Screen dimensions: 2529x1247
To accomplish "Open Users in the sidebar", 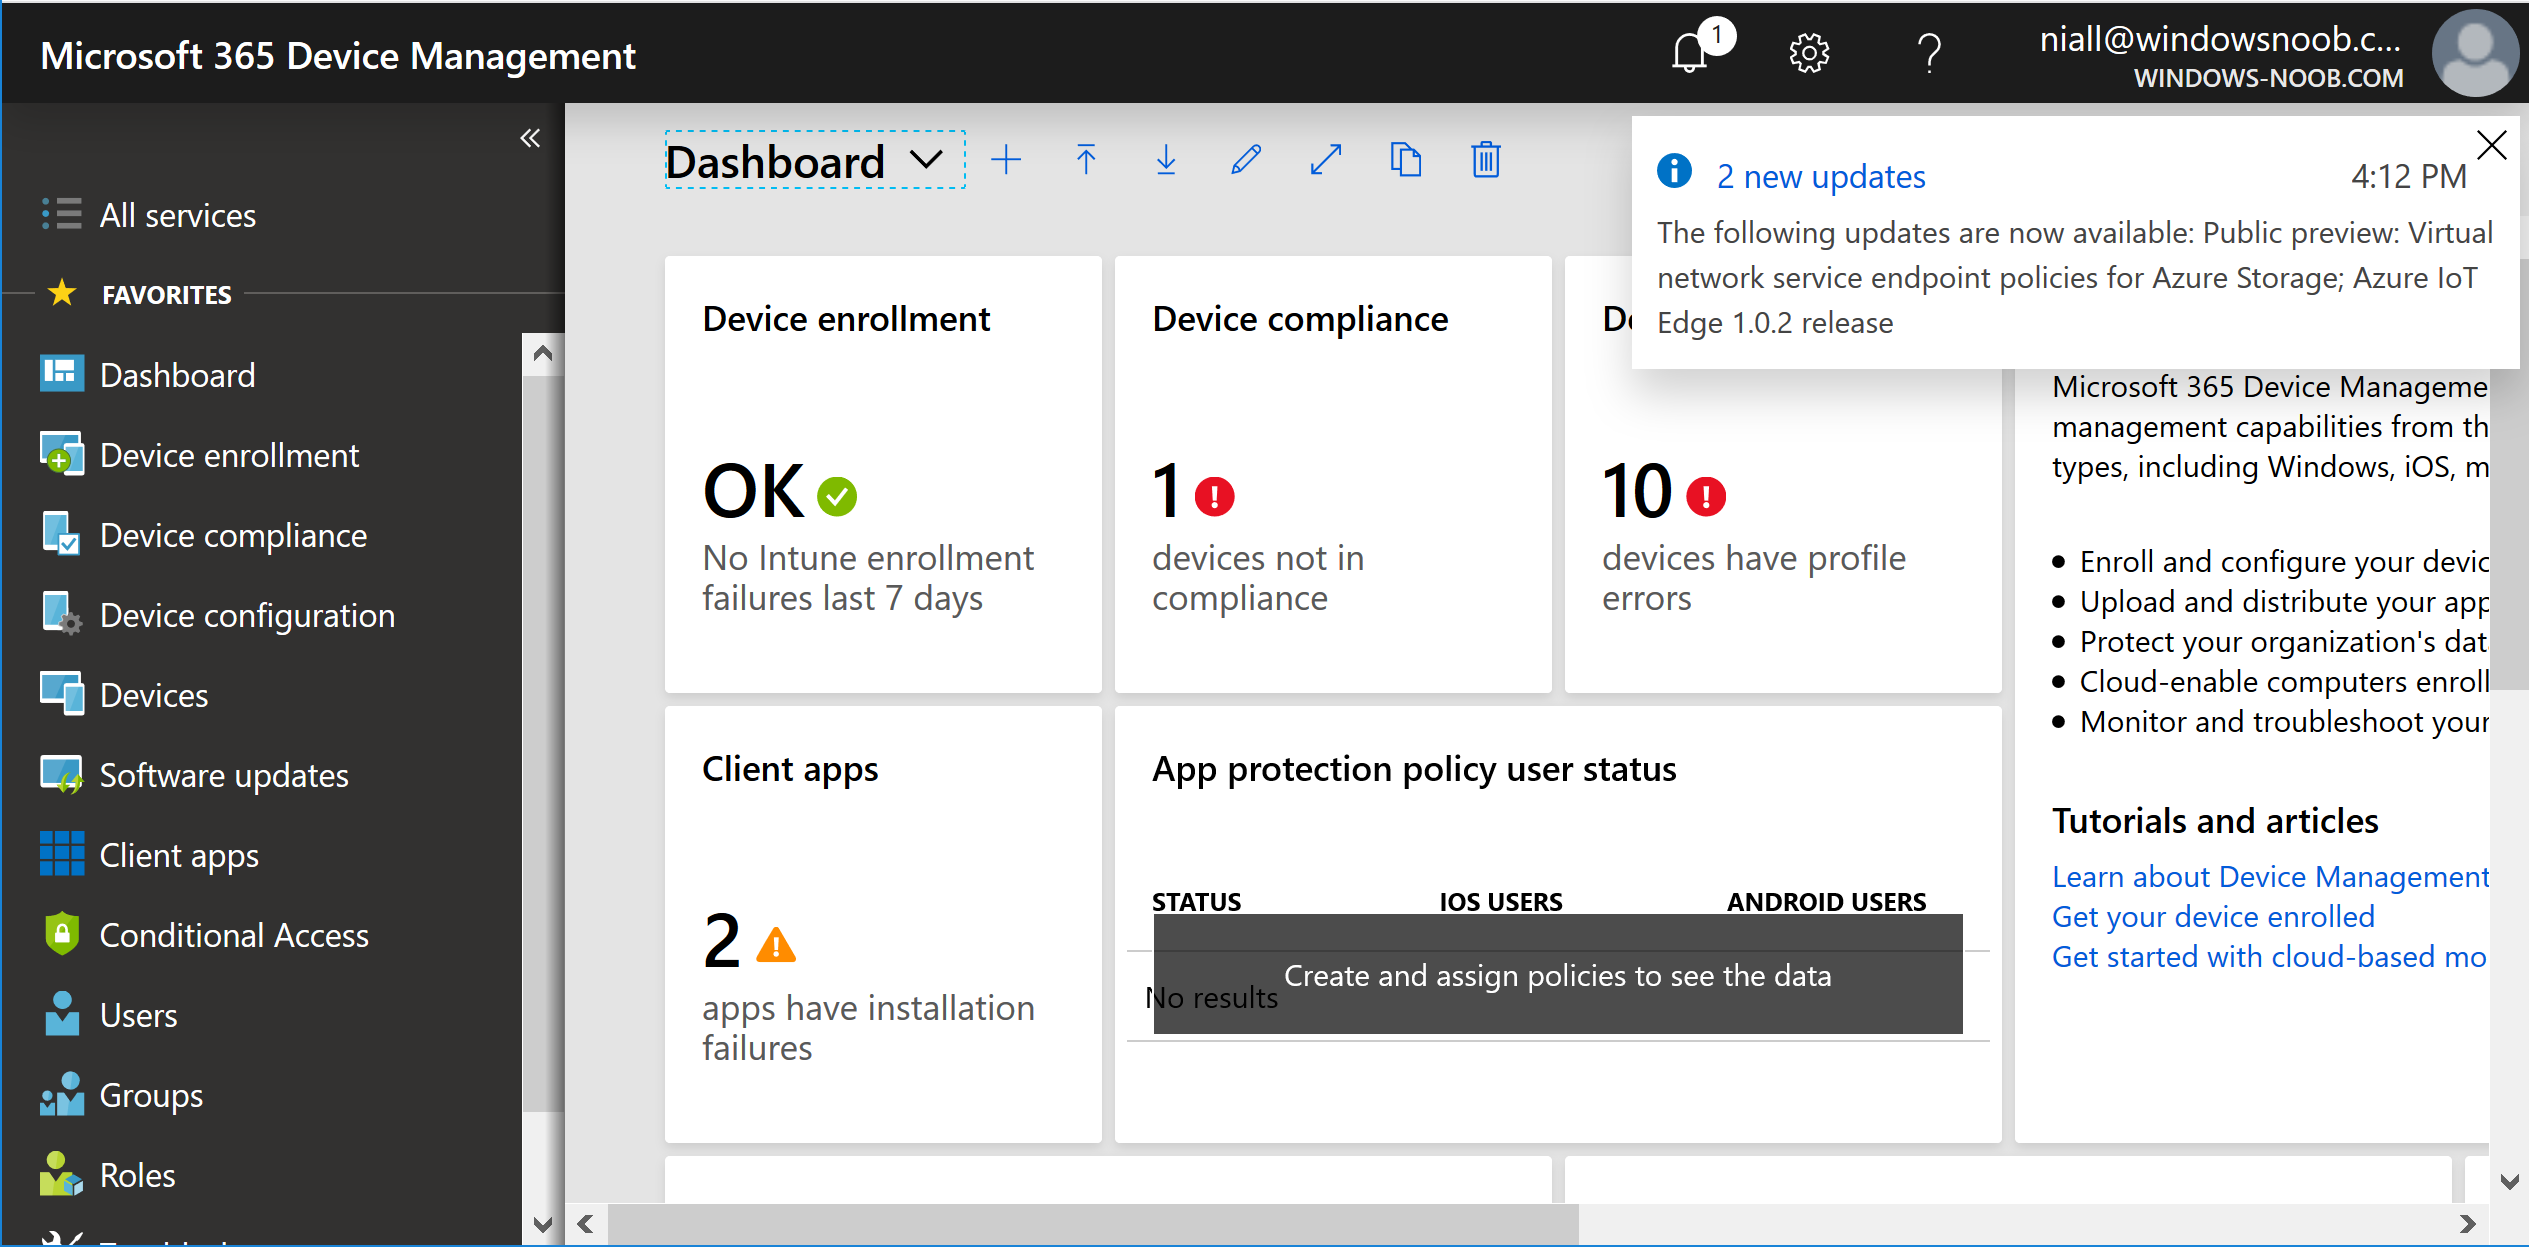I will (x=138, y=1015).
